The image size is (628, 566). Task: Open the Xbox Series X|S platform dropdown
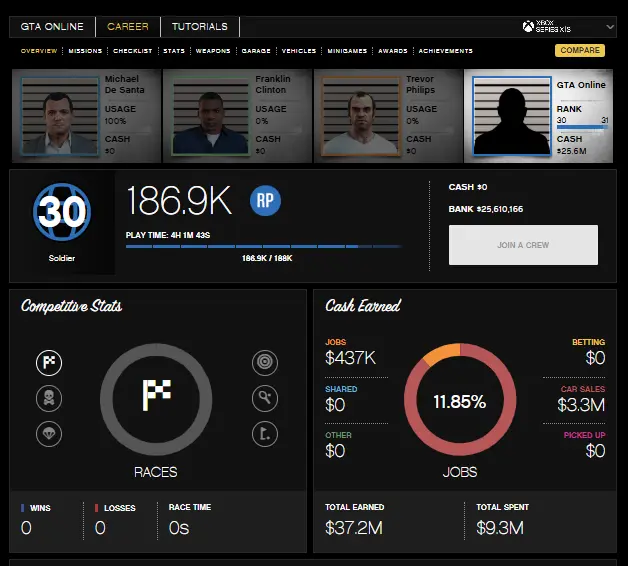pos(568,27)
